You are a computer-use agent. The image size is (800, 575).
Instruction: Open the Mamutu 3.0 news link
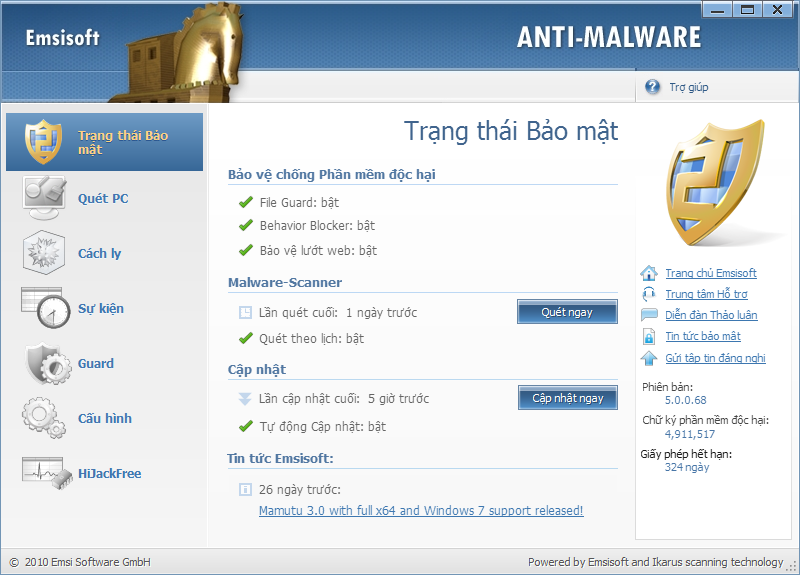click(x=421, y=510)
